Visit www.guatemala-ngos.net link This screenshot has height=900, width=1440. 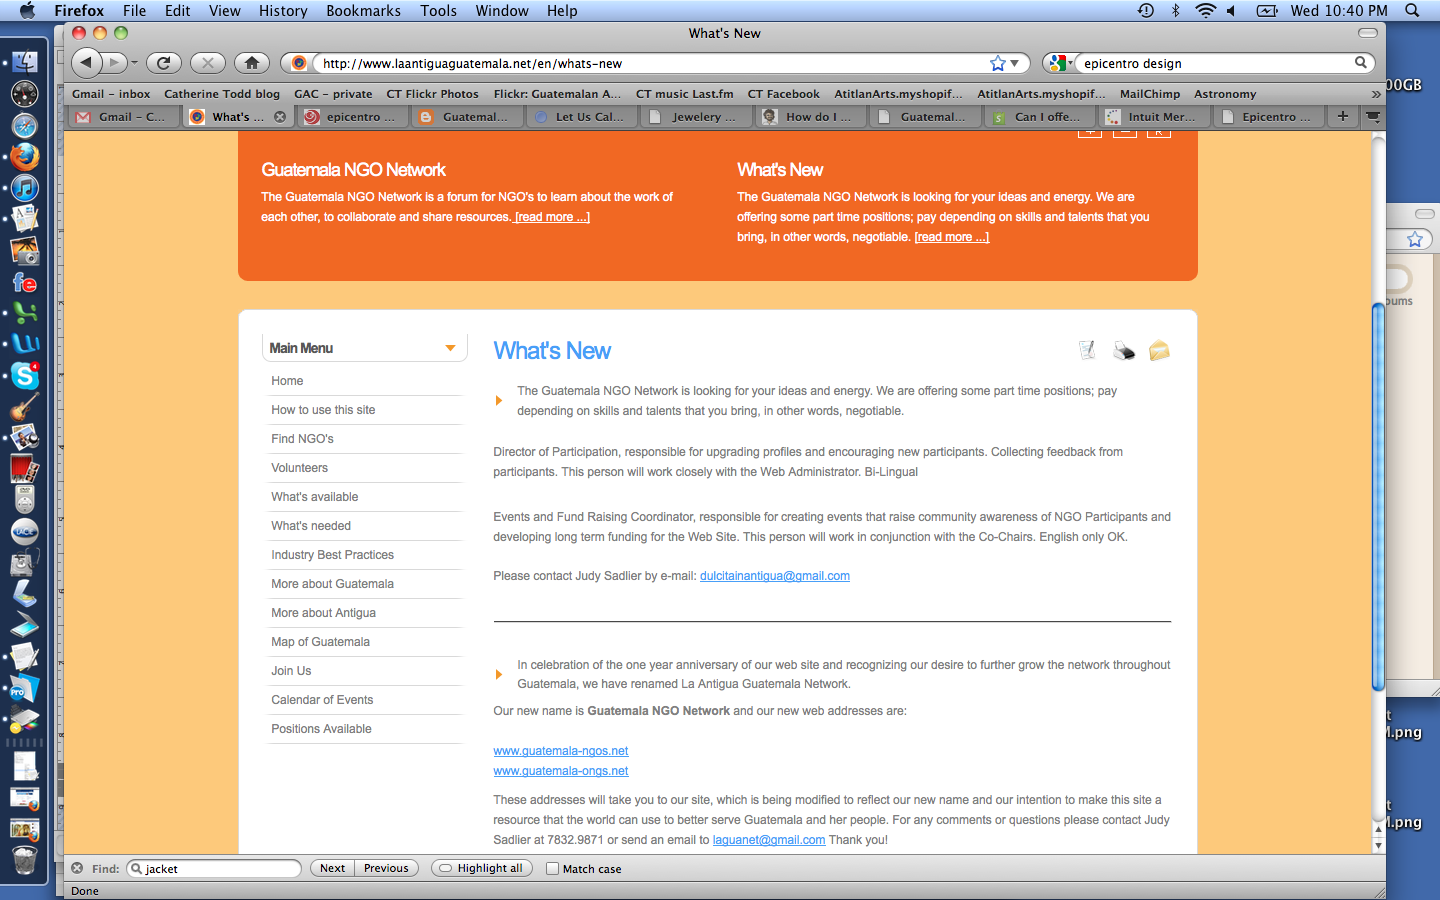coord(561,751)
